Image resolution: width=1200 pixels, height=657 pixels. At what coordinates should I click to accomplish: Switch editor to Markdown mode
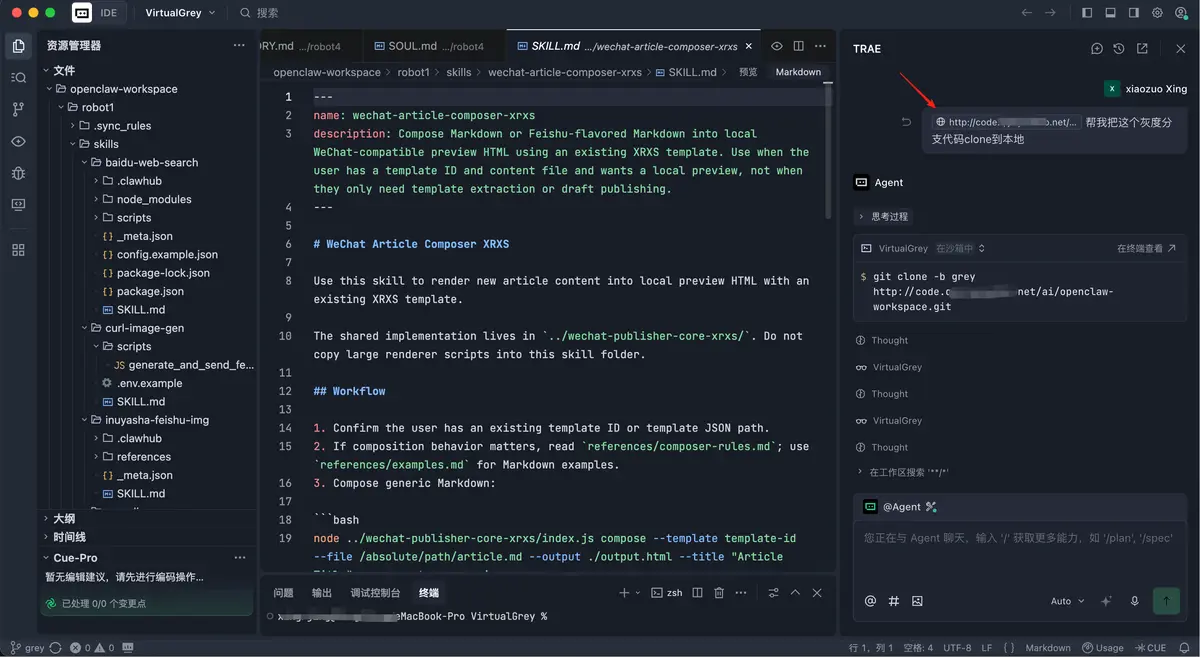tap(798, 72)
